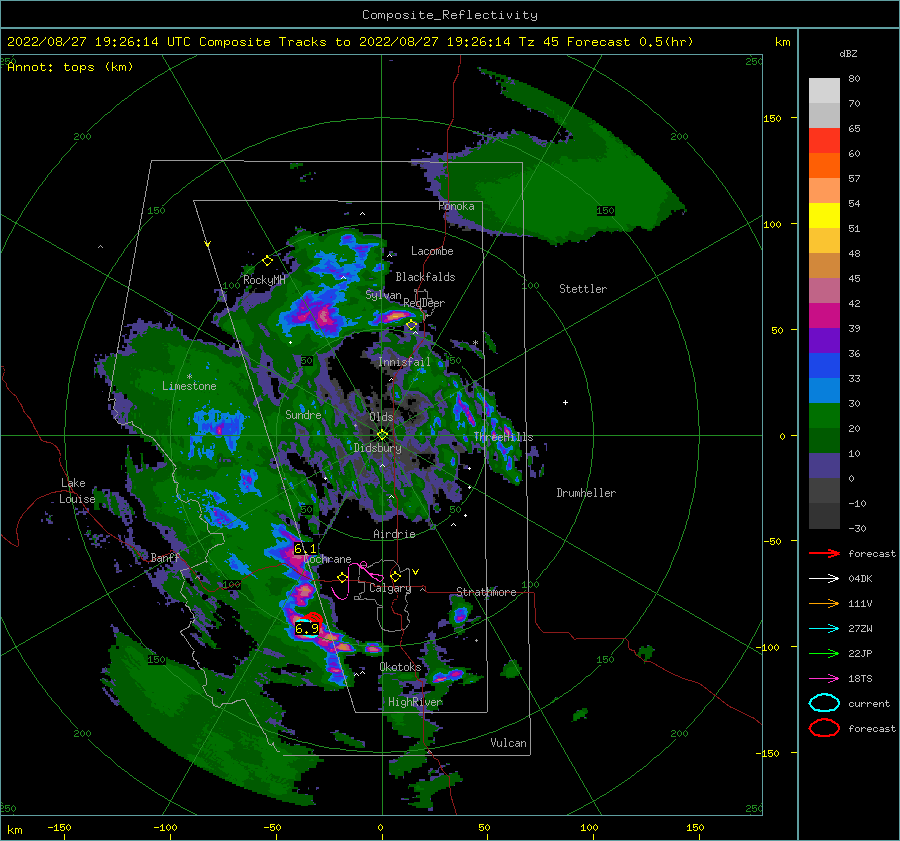Click the yellow diamond left of Calgary label
This screenshot has width=900, height=841.
[x=342, y=577]
